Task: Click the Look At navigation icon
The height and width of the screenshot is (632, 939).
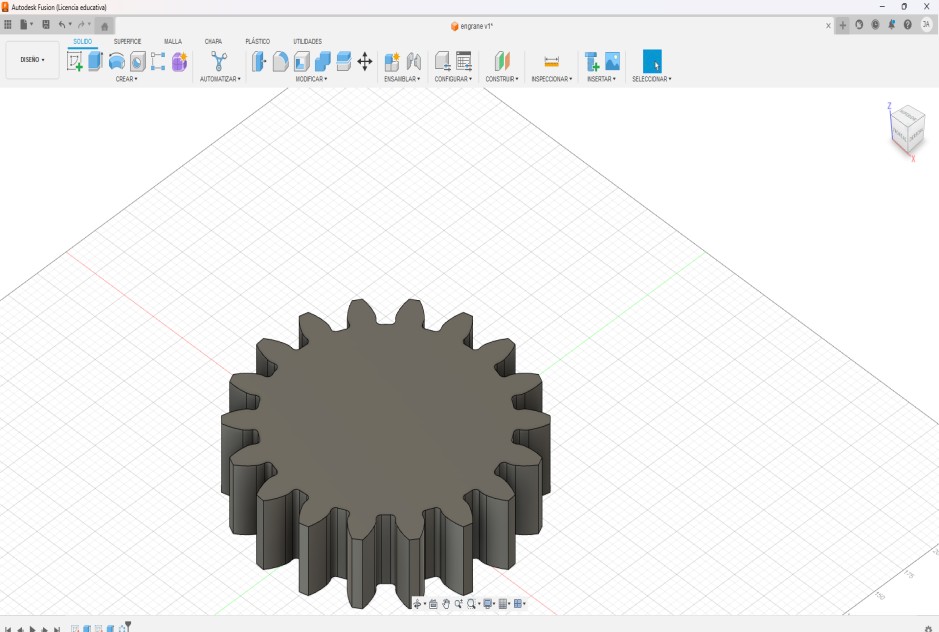Action: coord(433,604)
